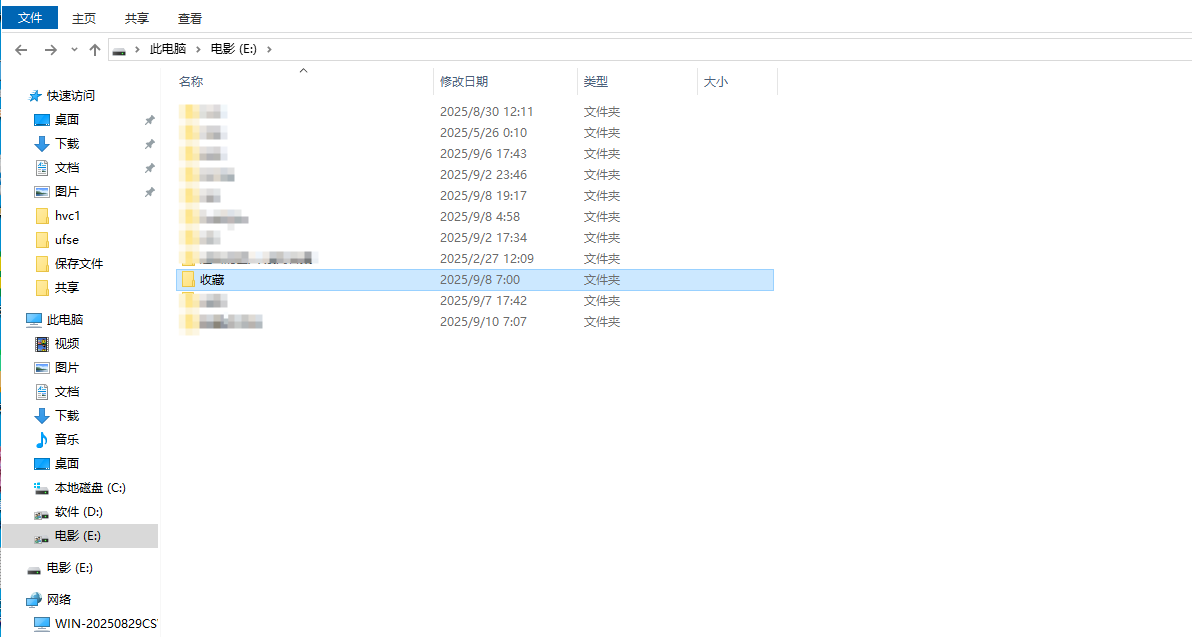
Task: Click the pin icon next to 桌面
Action: [x=150, y=120]
